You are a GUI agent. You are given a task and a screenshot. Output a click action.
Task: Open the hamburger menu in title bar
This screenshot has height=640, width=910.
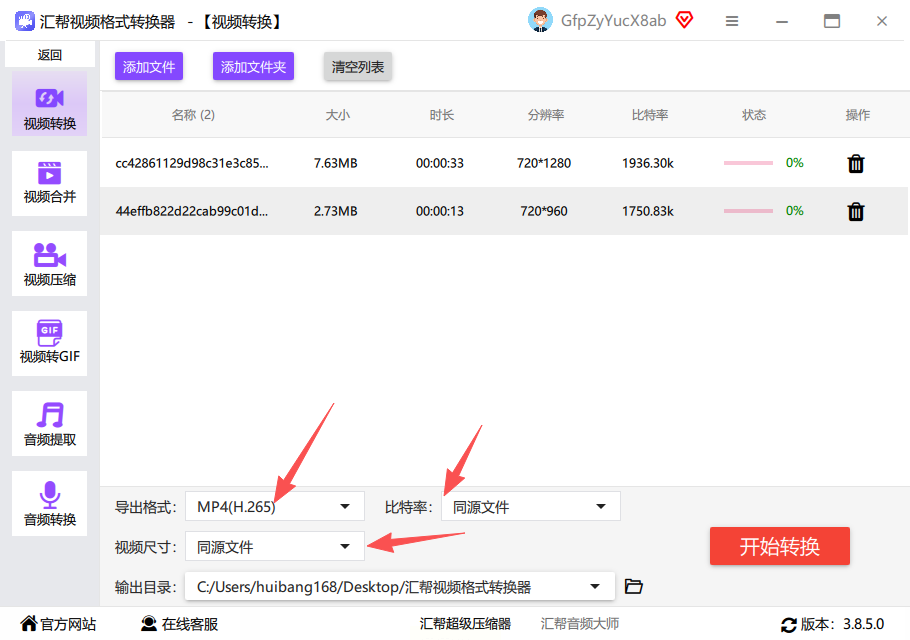click(x=732, y=21)
